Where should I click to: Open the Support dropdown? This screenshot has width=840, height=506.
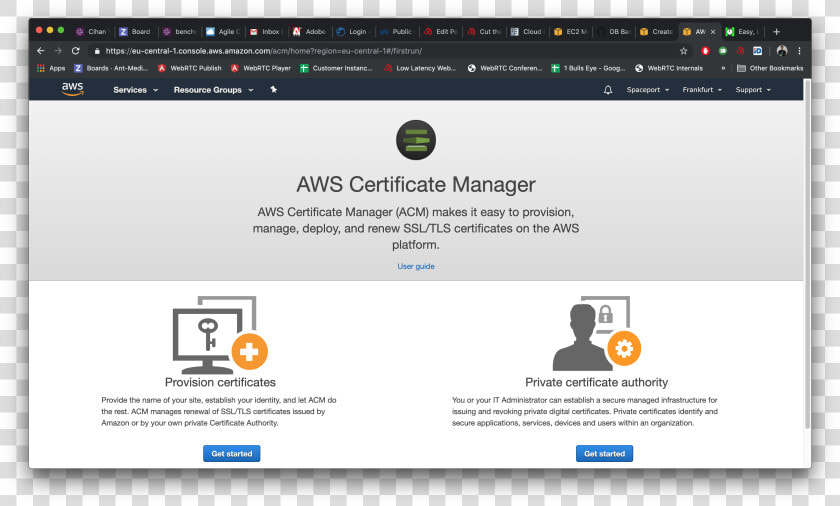pos(753,90)
